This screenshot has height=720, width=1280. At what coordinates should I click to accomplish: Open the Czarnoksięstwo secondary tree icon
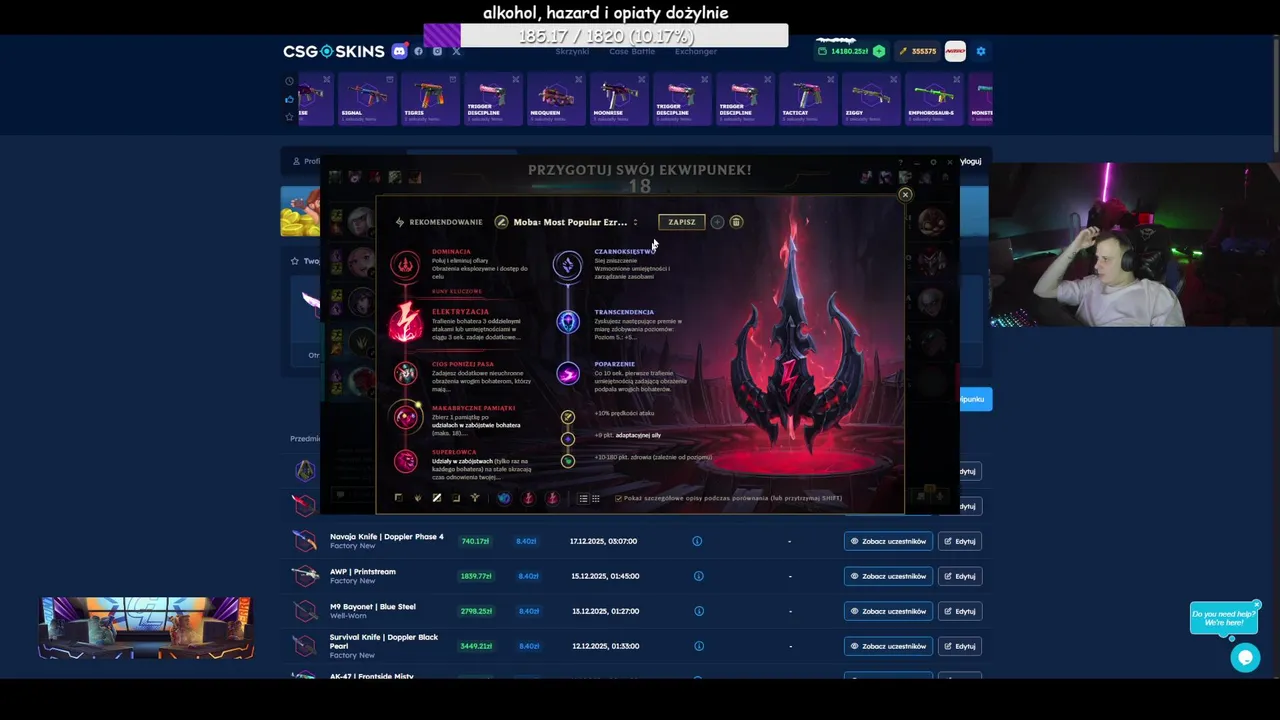(x=567, y=264)
